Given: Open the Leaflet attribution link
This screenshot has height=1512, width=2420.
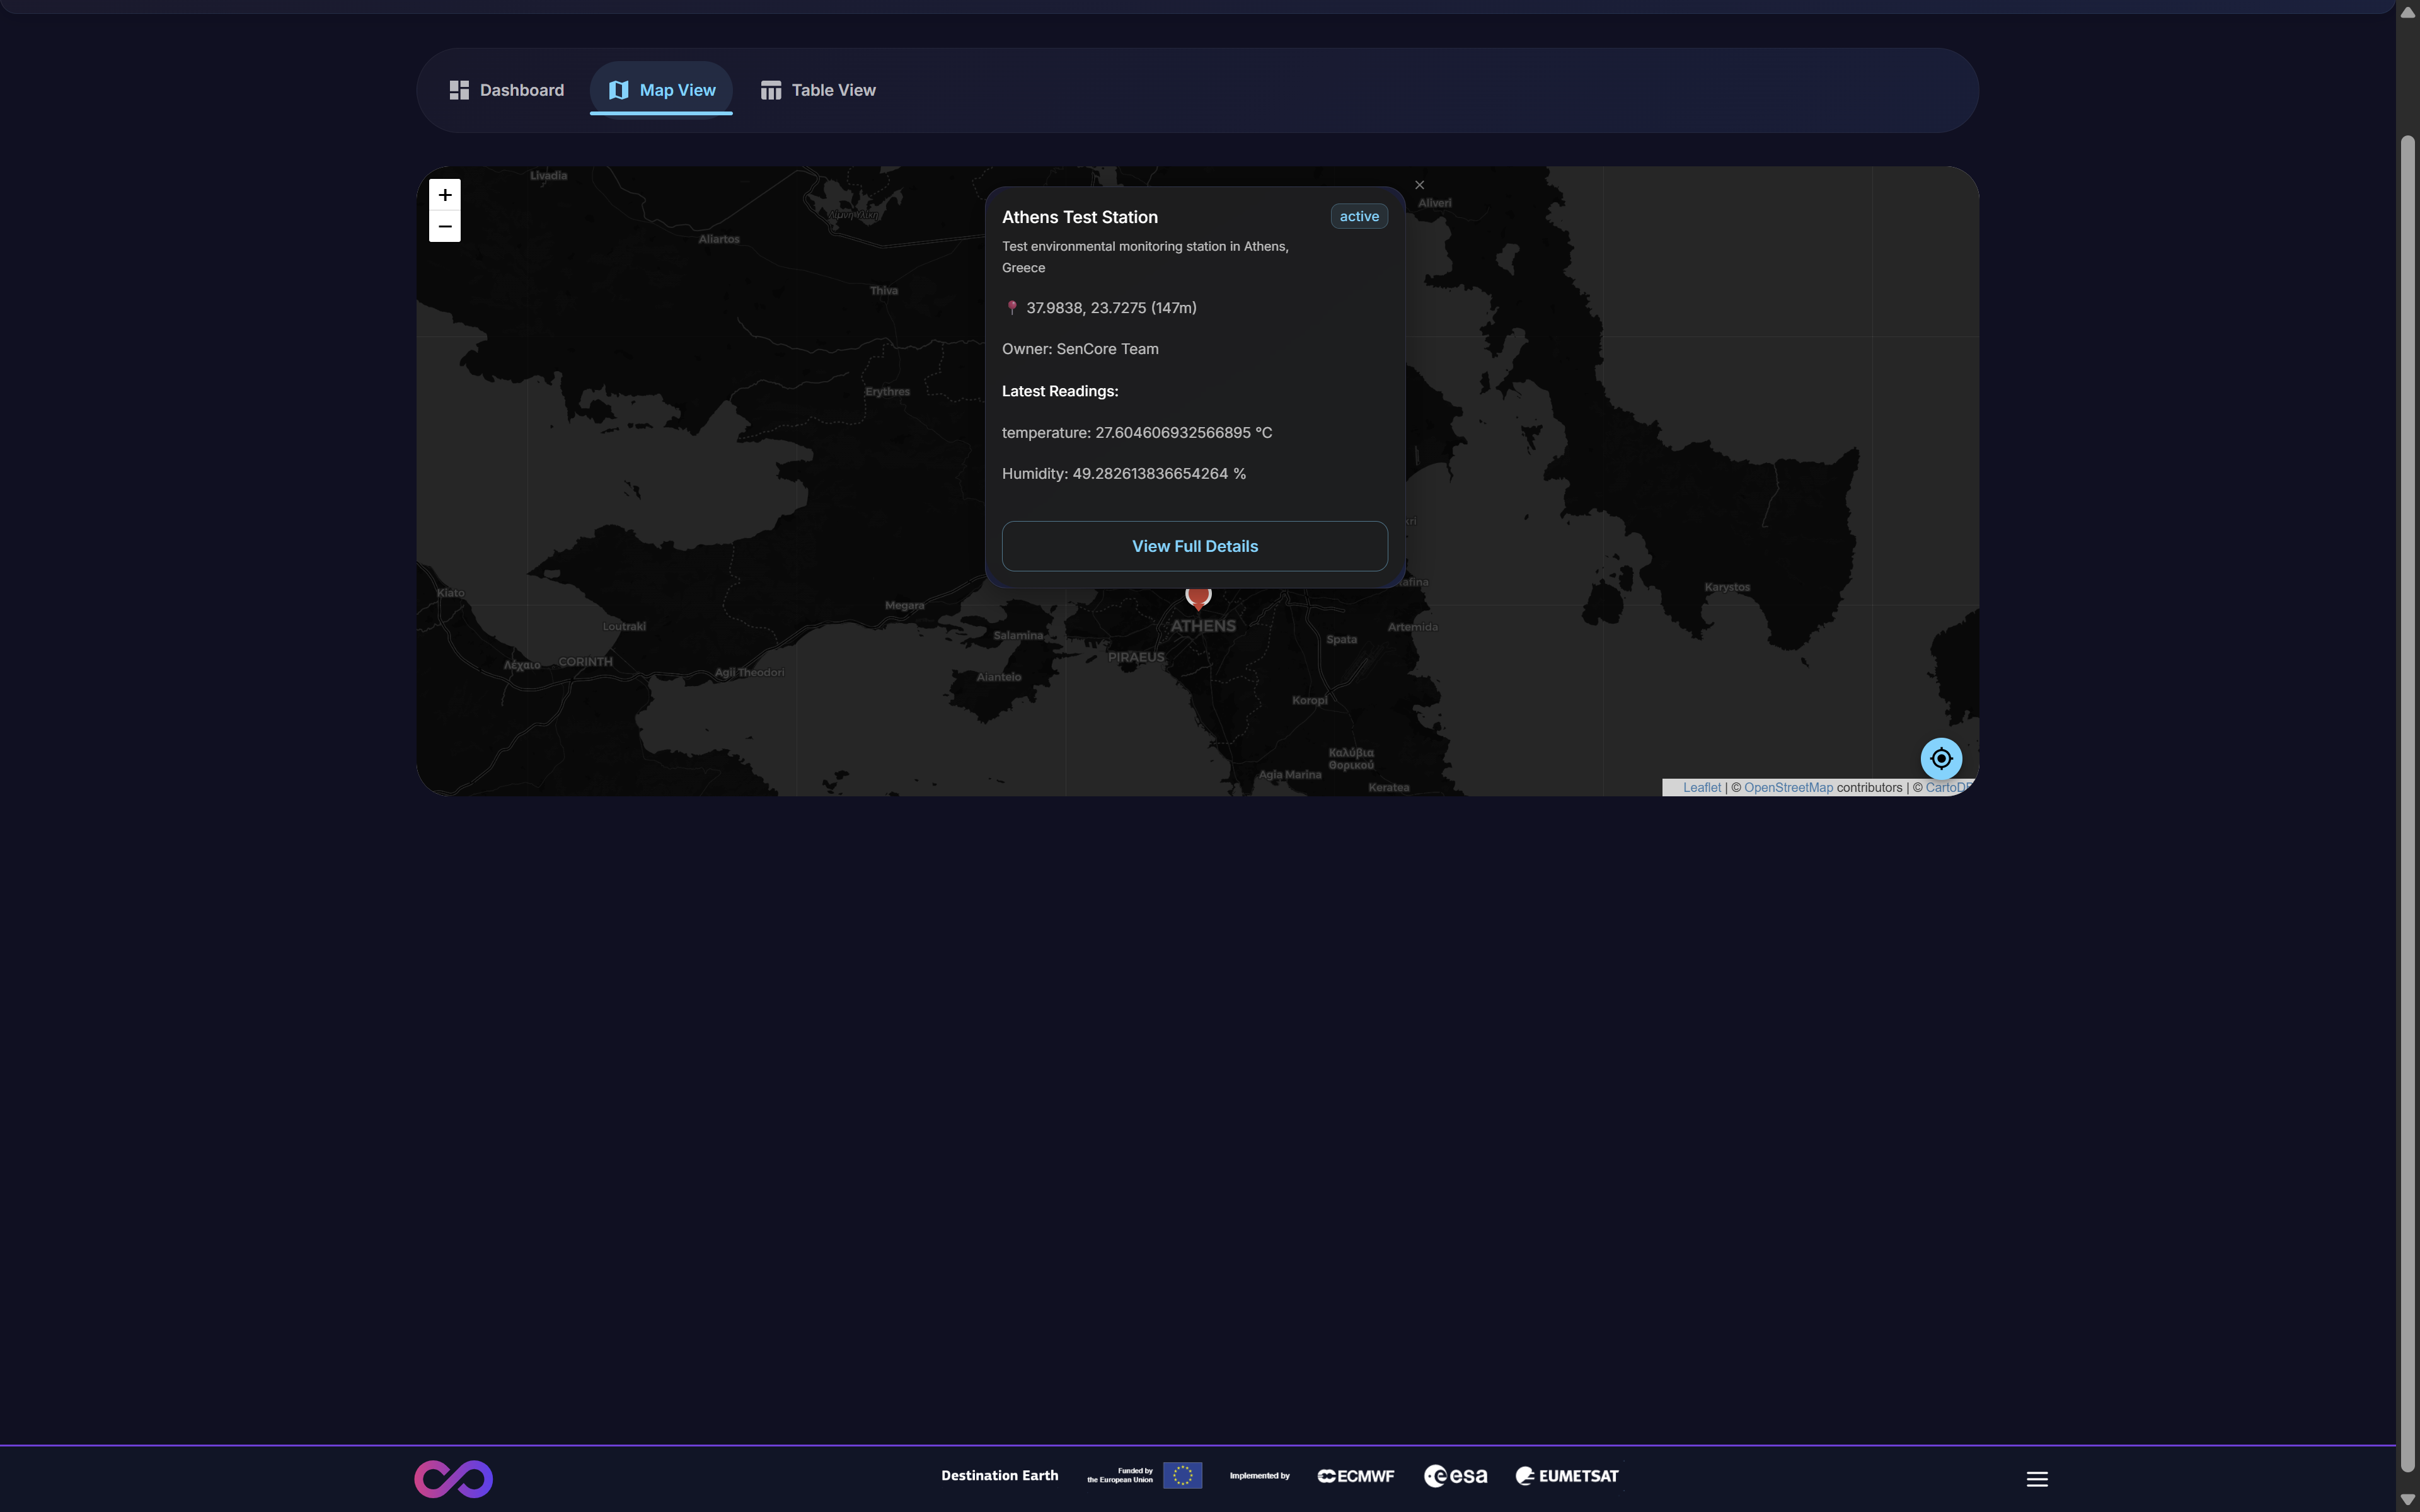Looking at the screenshot, I should coord(1701,788).
